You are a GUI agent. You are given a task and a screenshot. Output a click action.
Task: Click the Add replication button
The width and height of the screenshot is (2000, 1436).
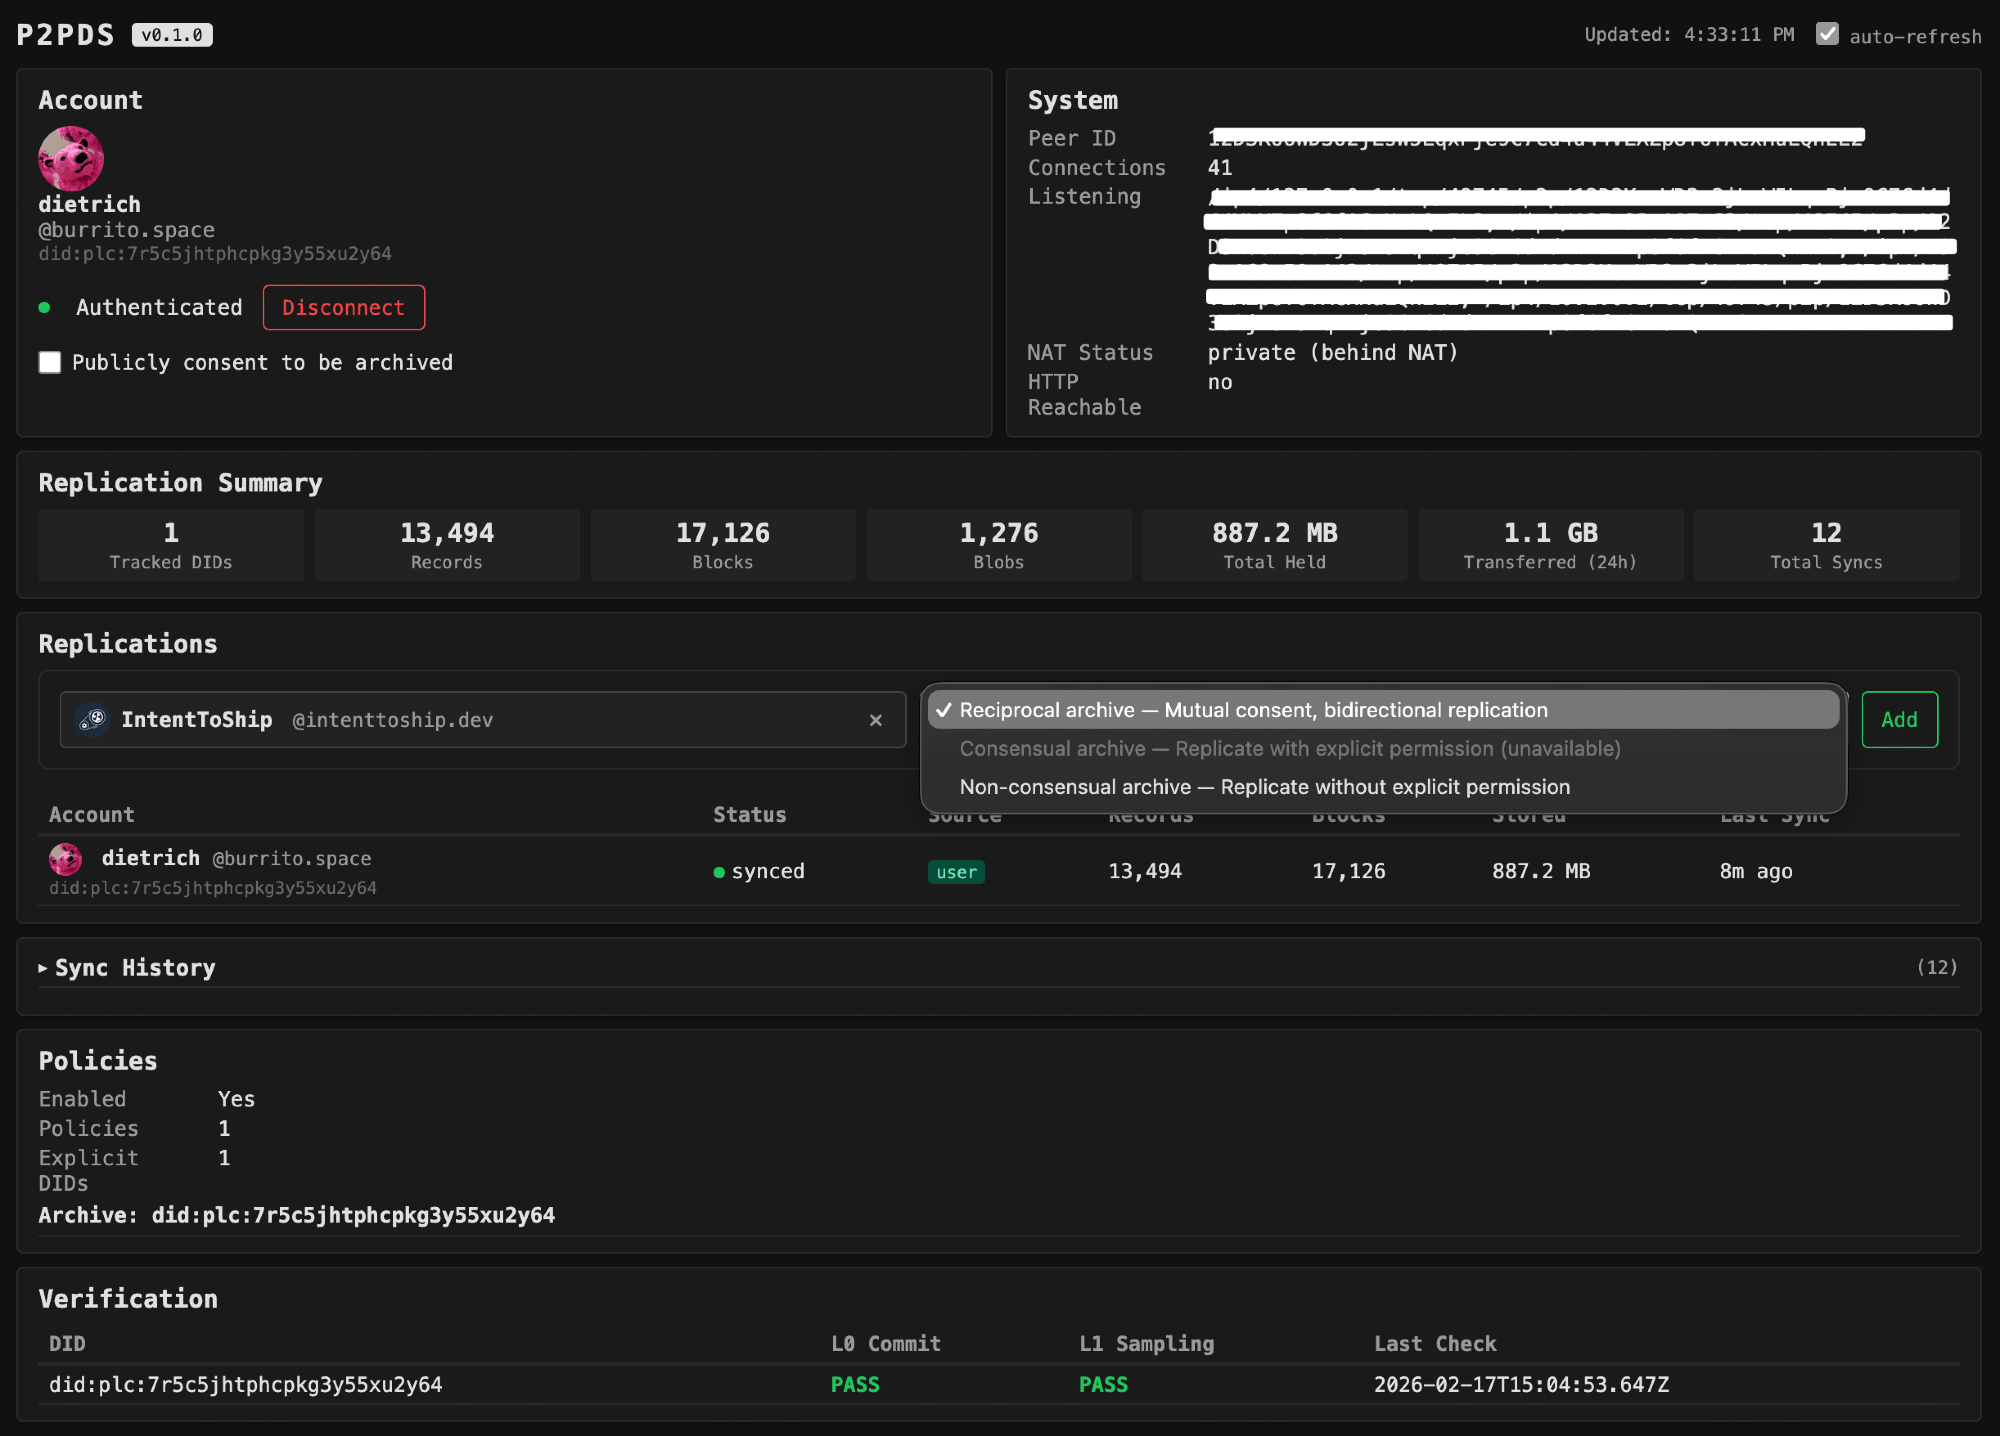coord(1899,719)
